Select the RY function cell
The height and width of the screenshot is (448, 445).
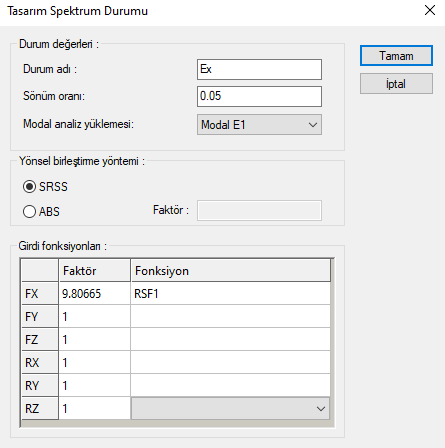click(x=230, y=385)
